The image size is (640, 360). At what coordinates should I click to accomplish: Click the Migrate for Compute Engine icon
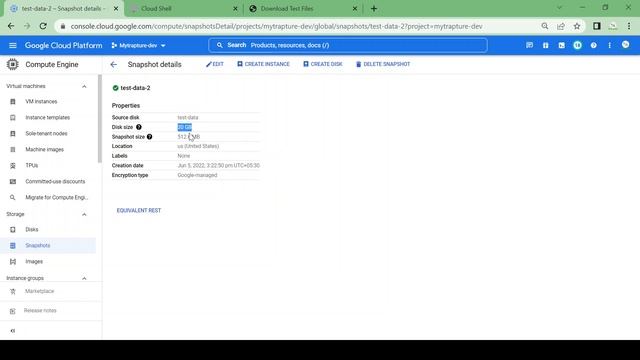click(x=13, y=198)
